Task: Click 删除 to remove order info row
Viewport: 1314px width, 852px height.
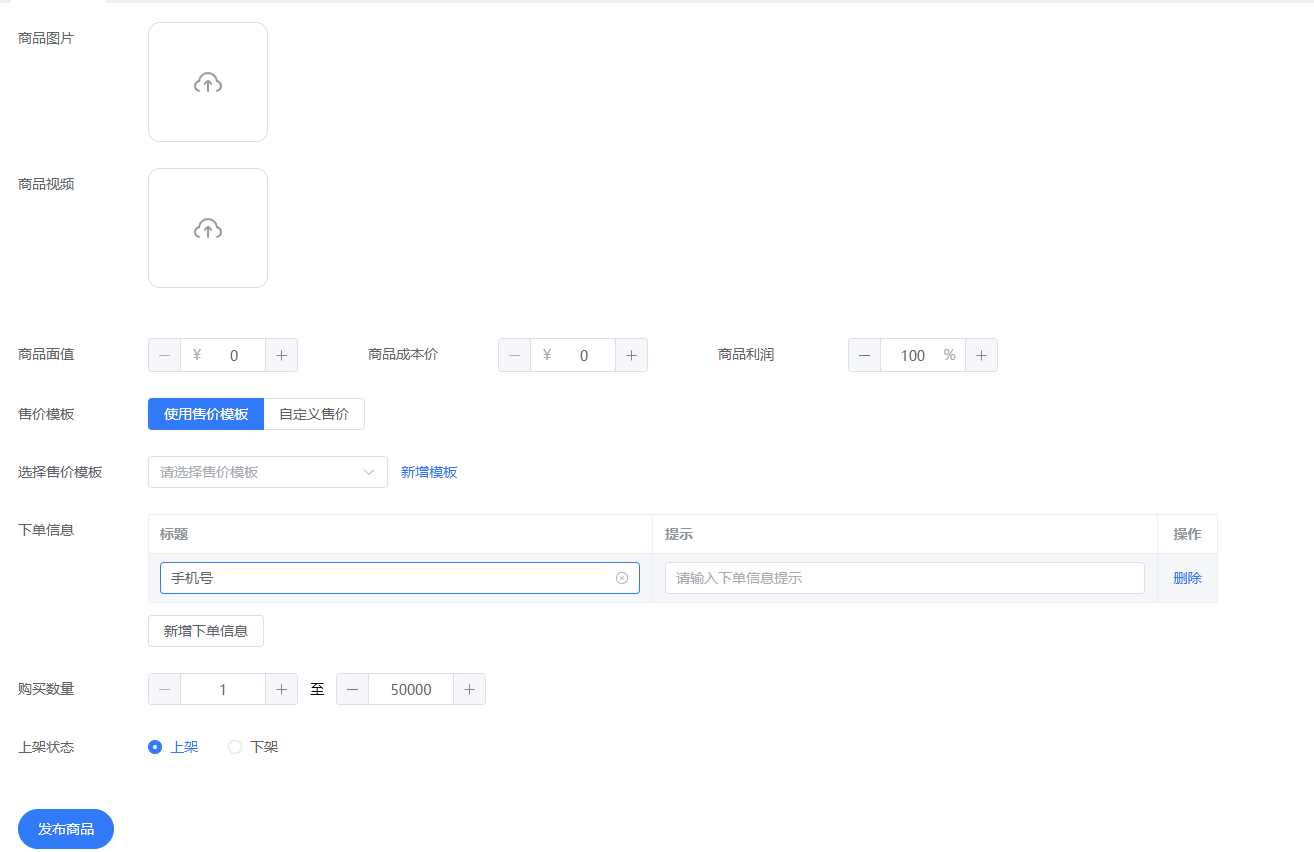Action: [x=1187, y=578]
